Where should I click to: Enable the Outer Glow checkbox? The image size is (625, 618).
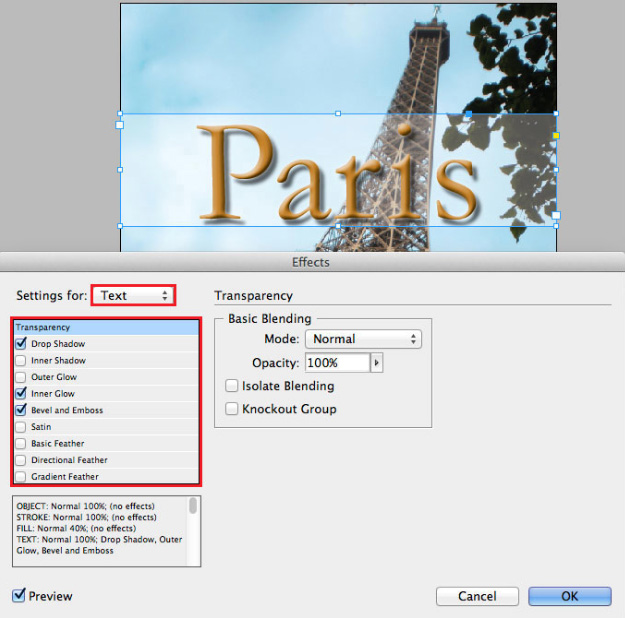(21, 377)
